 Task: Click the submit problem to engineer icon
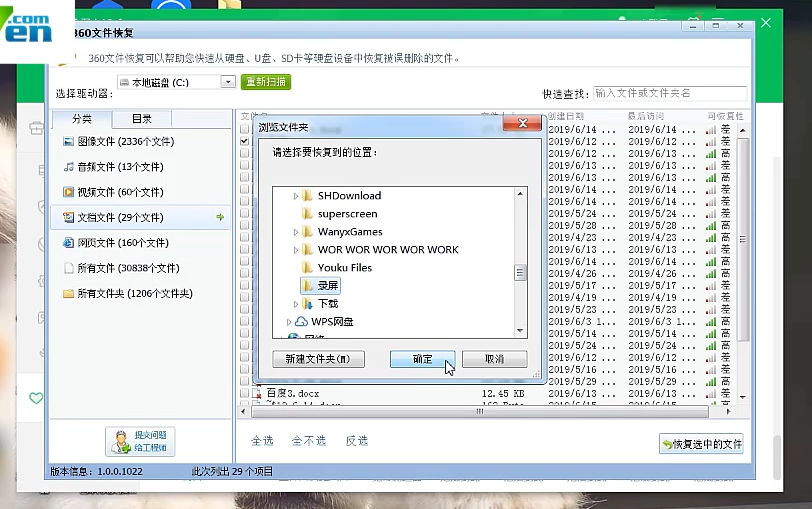click(x=121, y=442)
